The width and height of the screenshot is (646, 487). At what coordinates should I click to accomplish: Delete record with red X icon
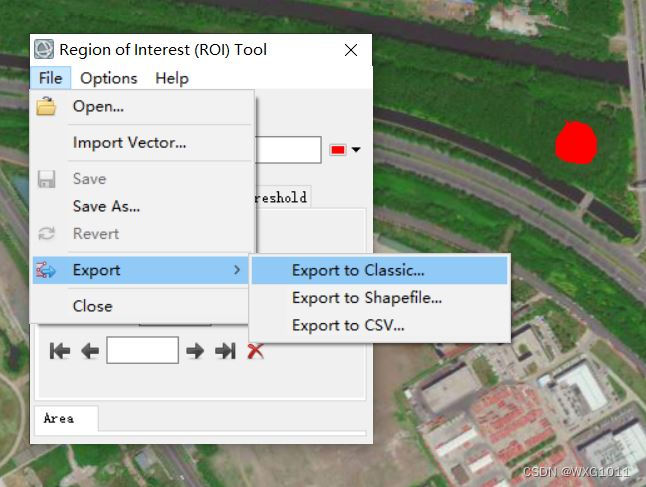pyautogui.click(x=255, y=351)
